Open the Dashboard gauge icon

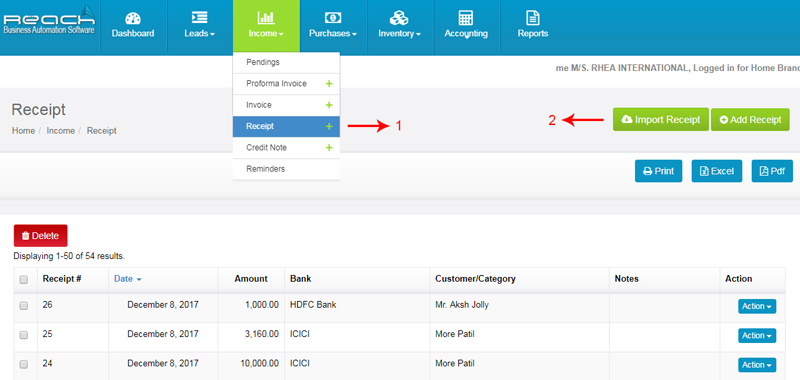click(133, 18)
